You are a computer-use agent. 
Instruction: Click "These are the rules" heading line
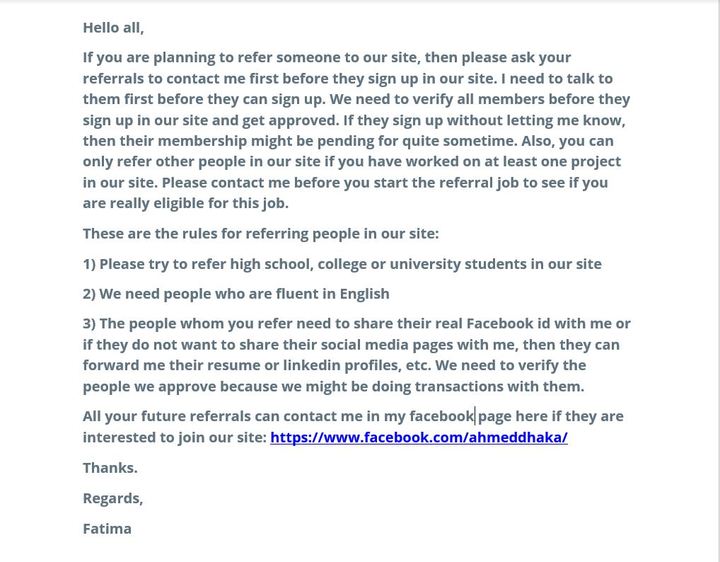click(261, 234)
